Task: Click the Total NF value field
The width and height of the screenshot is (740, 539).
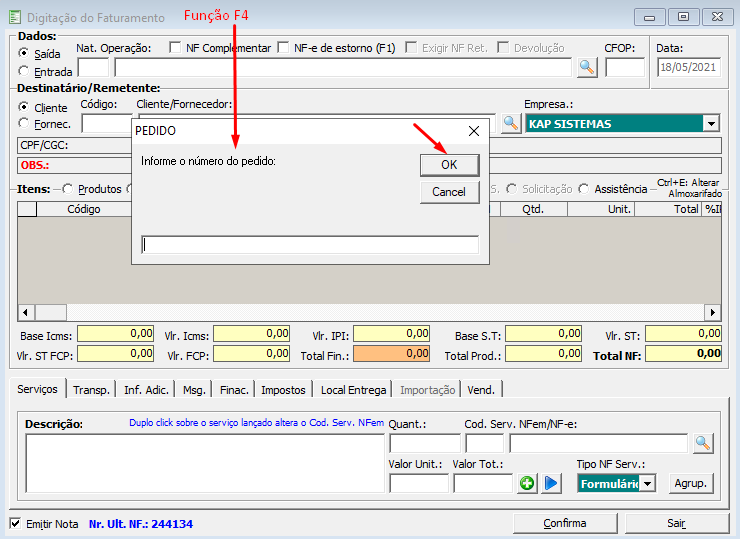Action: point(683,354)
